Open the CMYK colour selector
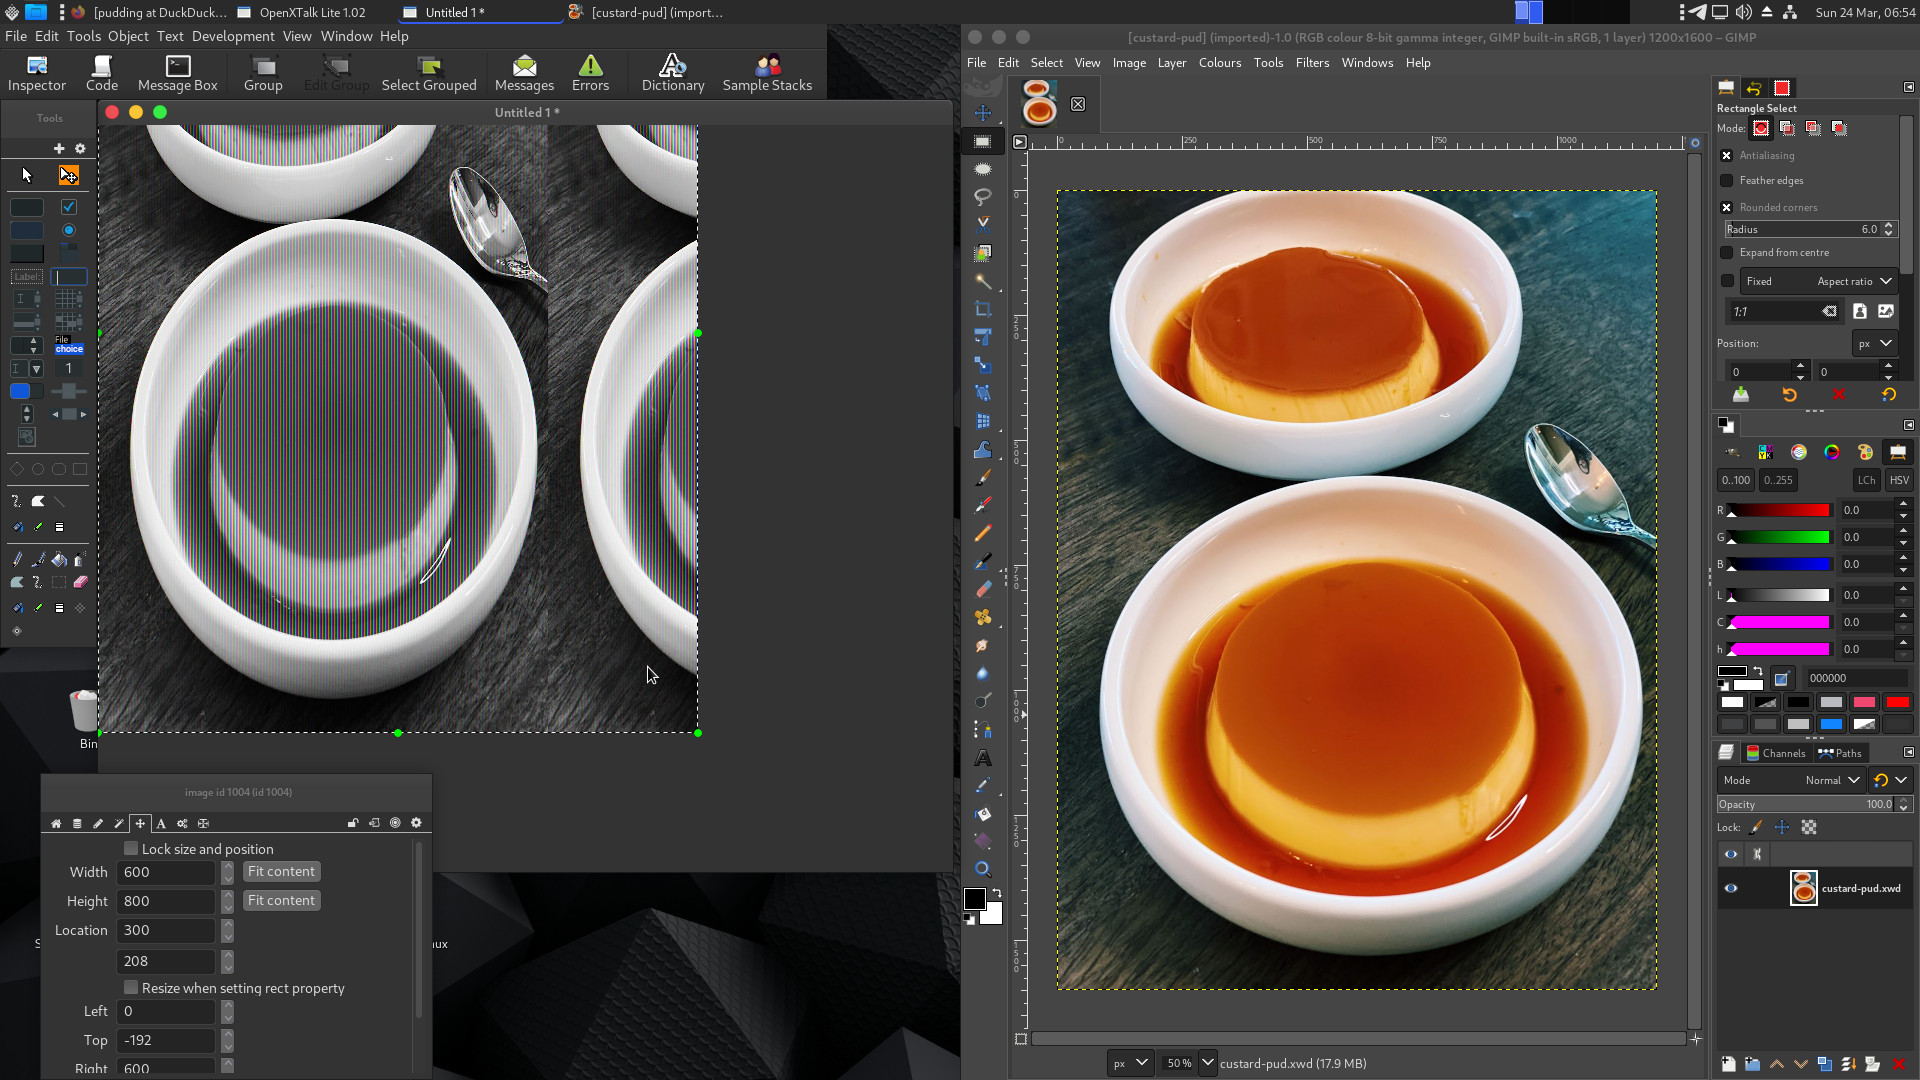The image size is (1920, 1080). [x=1765, y=452]
